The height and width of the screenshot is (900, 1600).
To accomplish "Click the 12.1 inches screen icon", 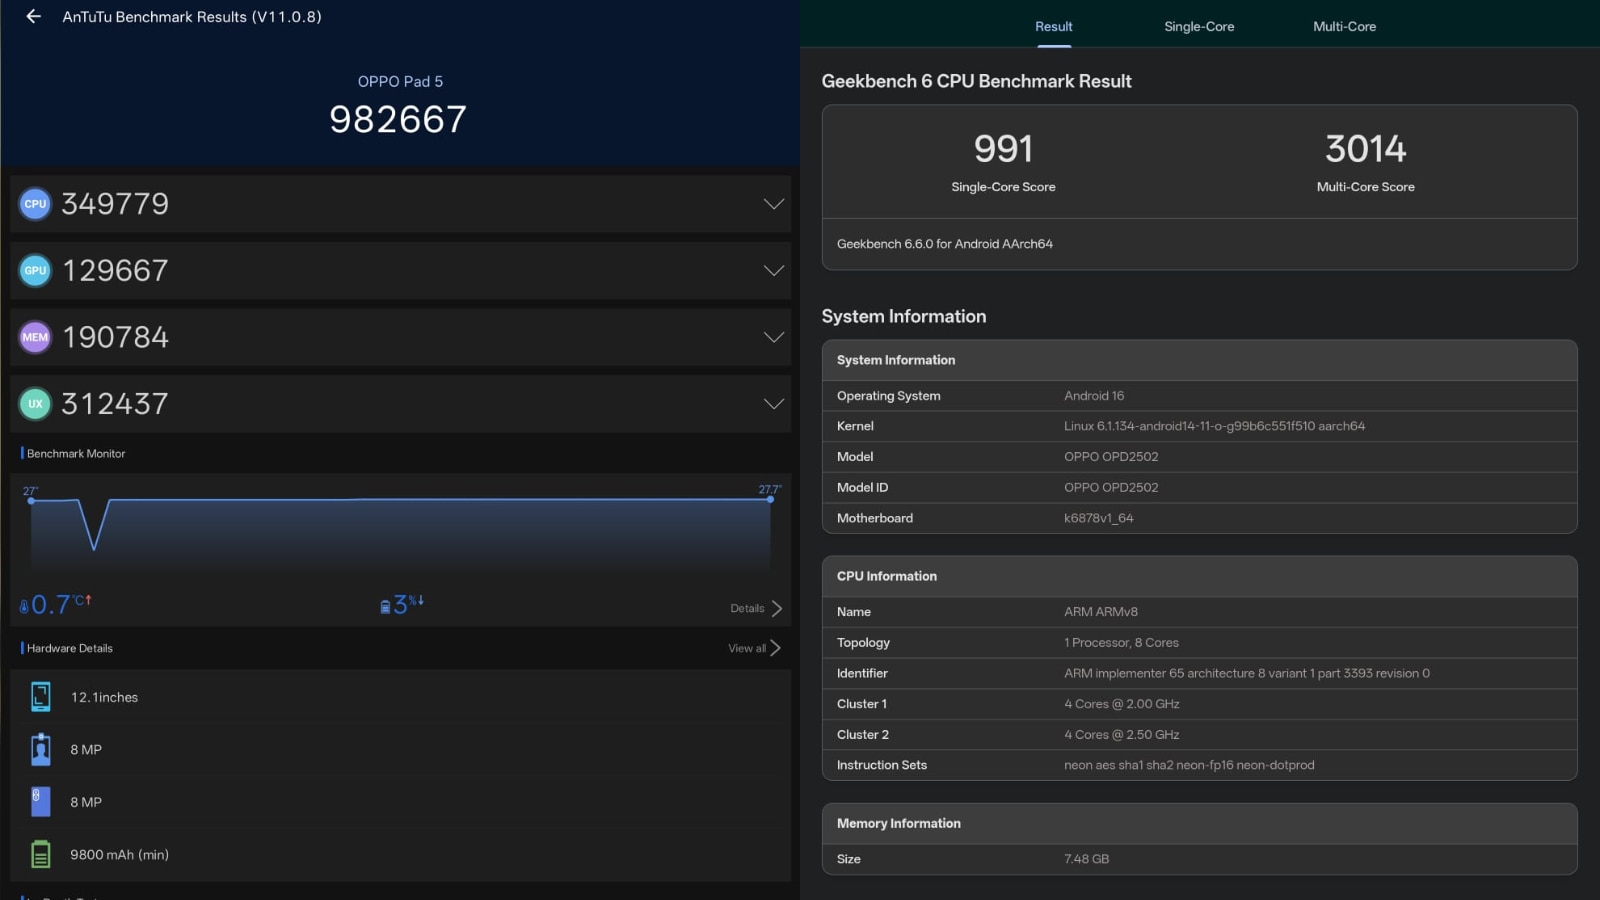I will pyautogui.click(x=41, y=697).
